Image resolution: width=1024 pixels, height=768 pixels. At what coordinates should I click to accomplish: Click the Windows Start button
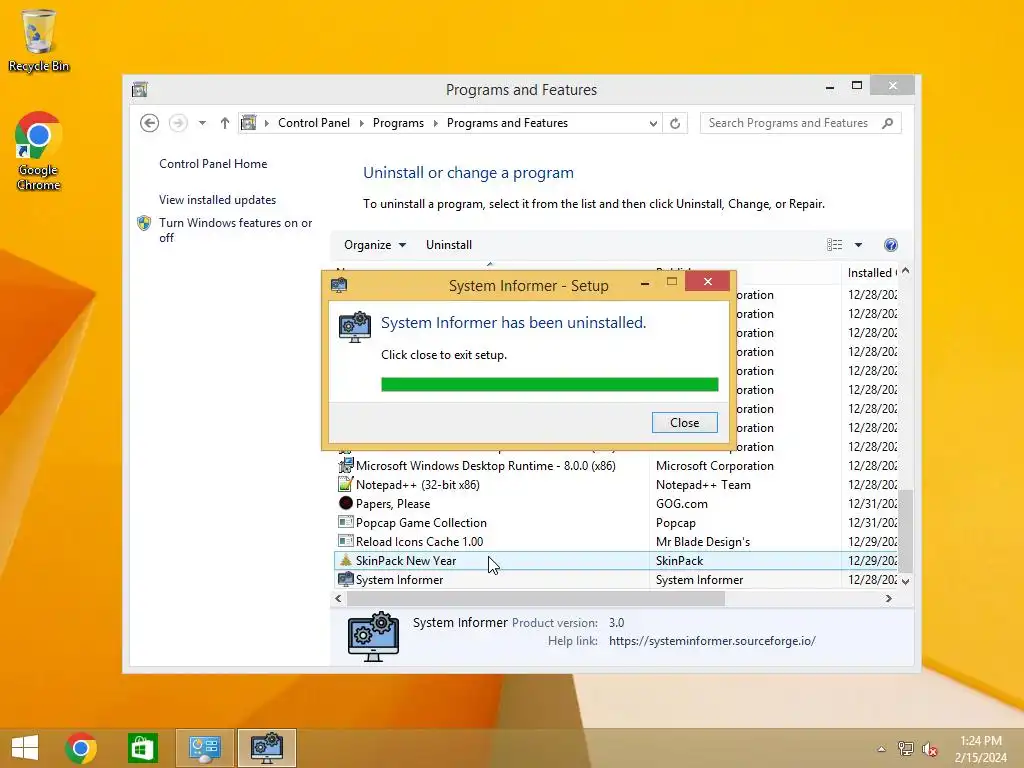coord(25,748)
